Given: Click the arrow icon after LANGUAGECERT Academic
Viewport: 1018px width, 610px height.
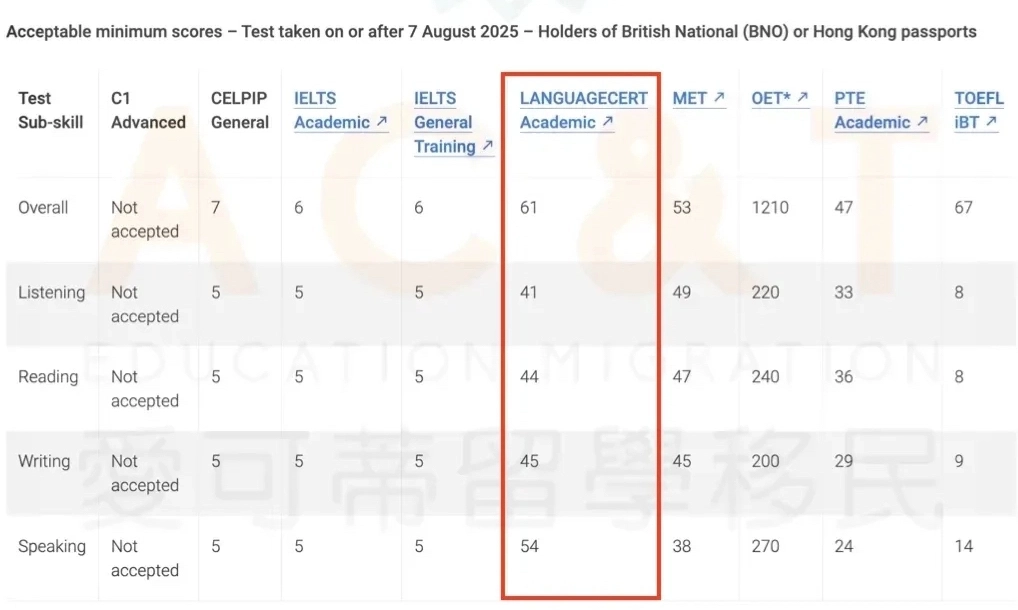Looking at the screenshot, I should [x=607, y=123].
